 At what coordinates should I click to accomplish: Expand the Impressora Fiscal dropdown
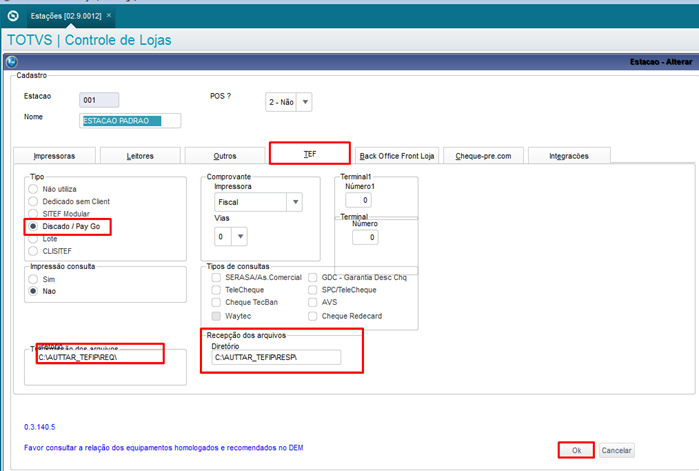pos(295,202)
